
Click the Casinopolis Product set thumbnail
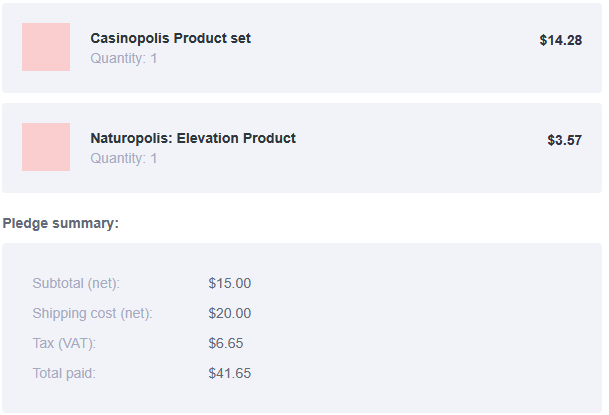tap(46, 47)
